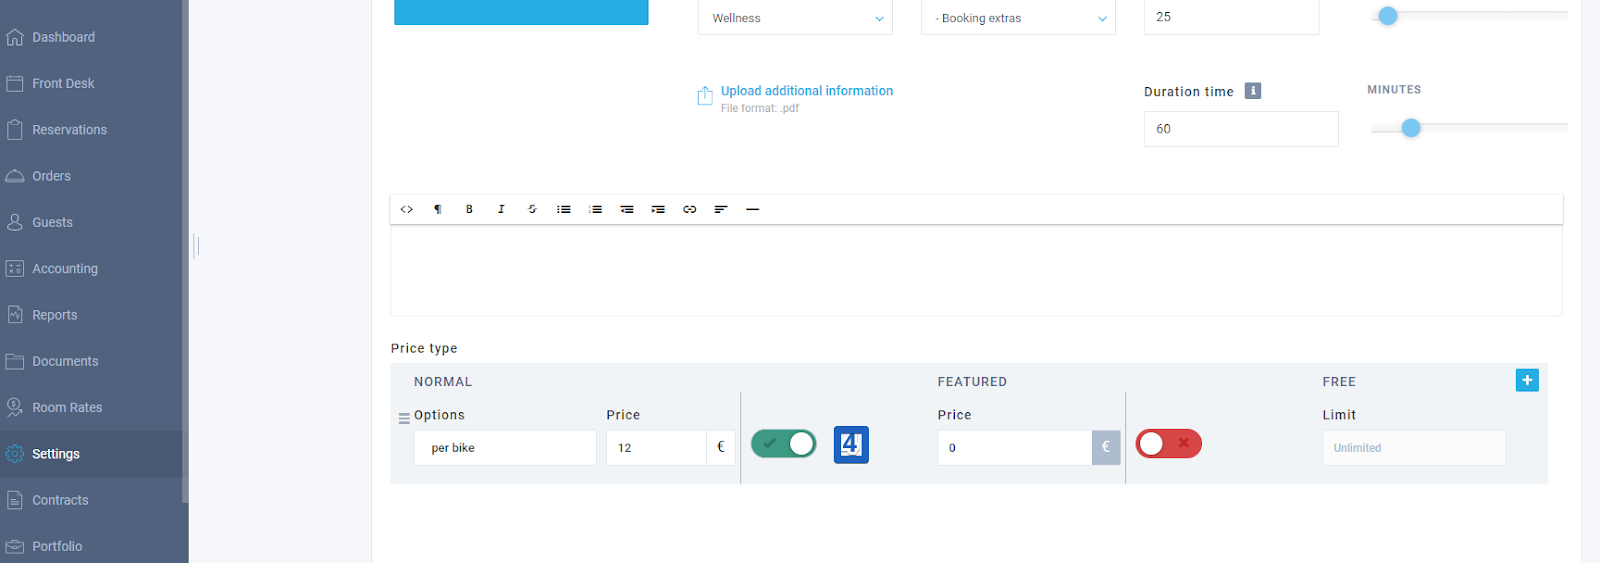
Task: Go to Room Rates
Action: pos(67,407)
